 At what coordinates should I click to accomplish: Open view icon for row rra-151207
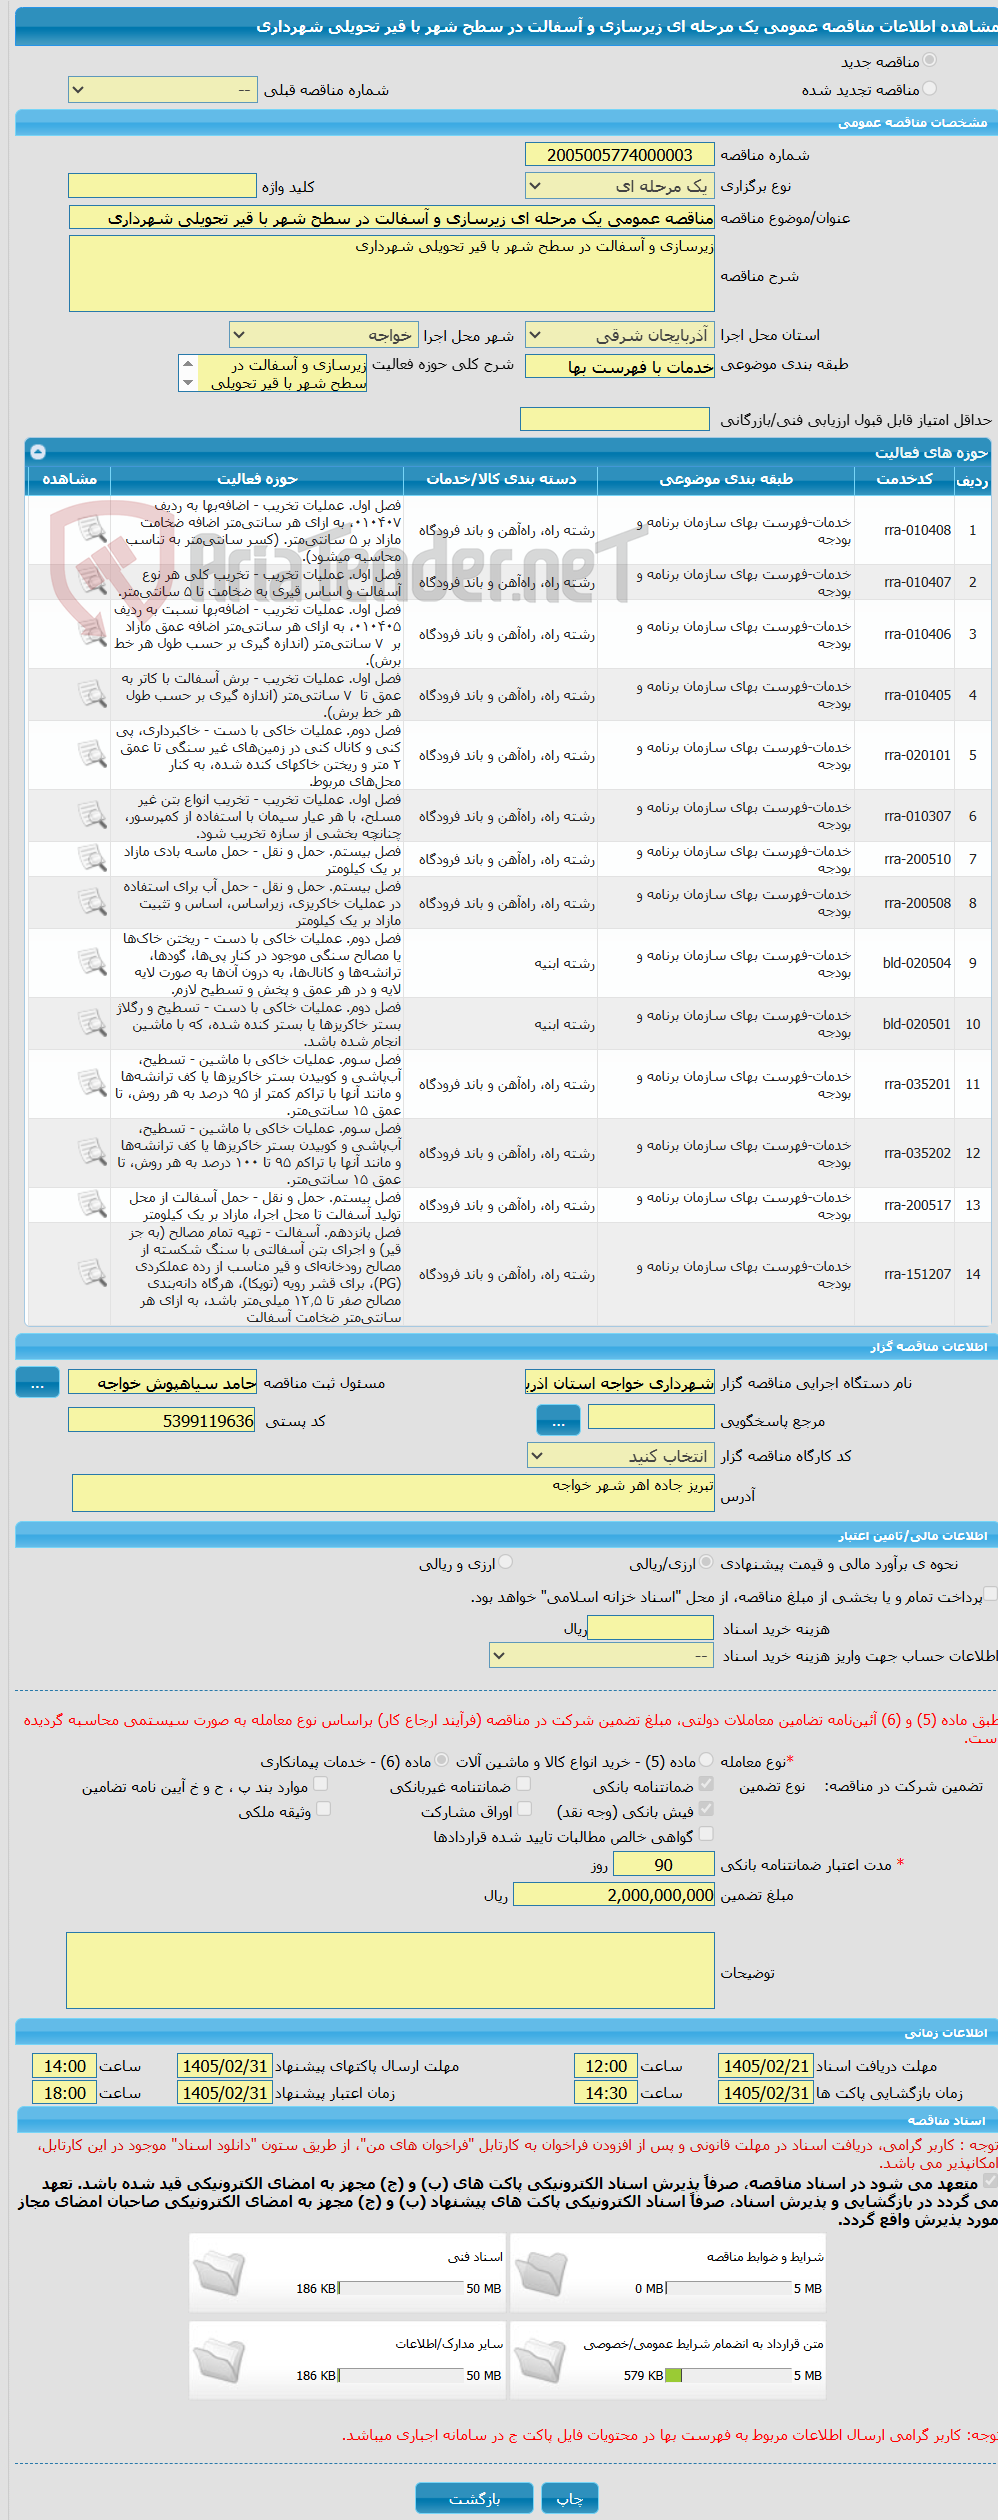[92, 1273]
